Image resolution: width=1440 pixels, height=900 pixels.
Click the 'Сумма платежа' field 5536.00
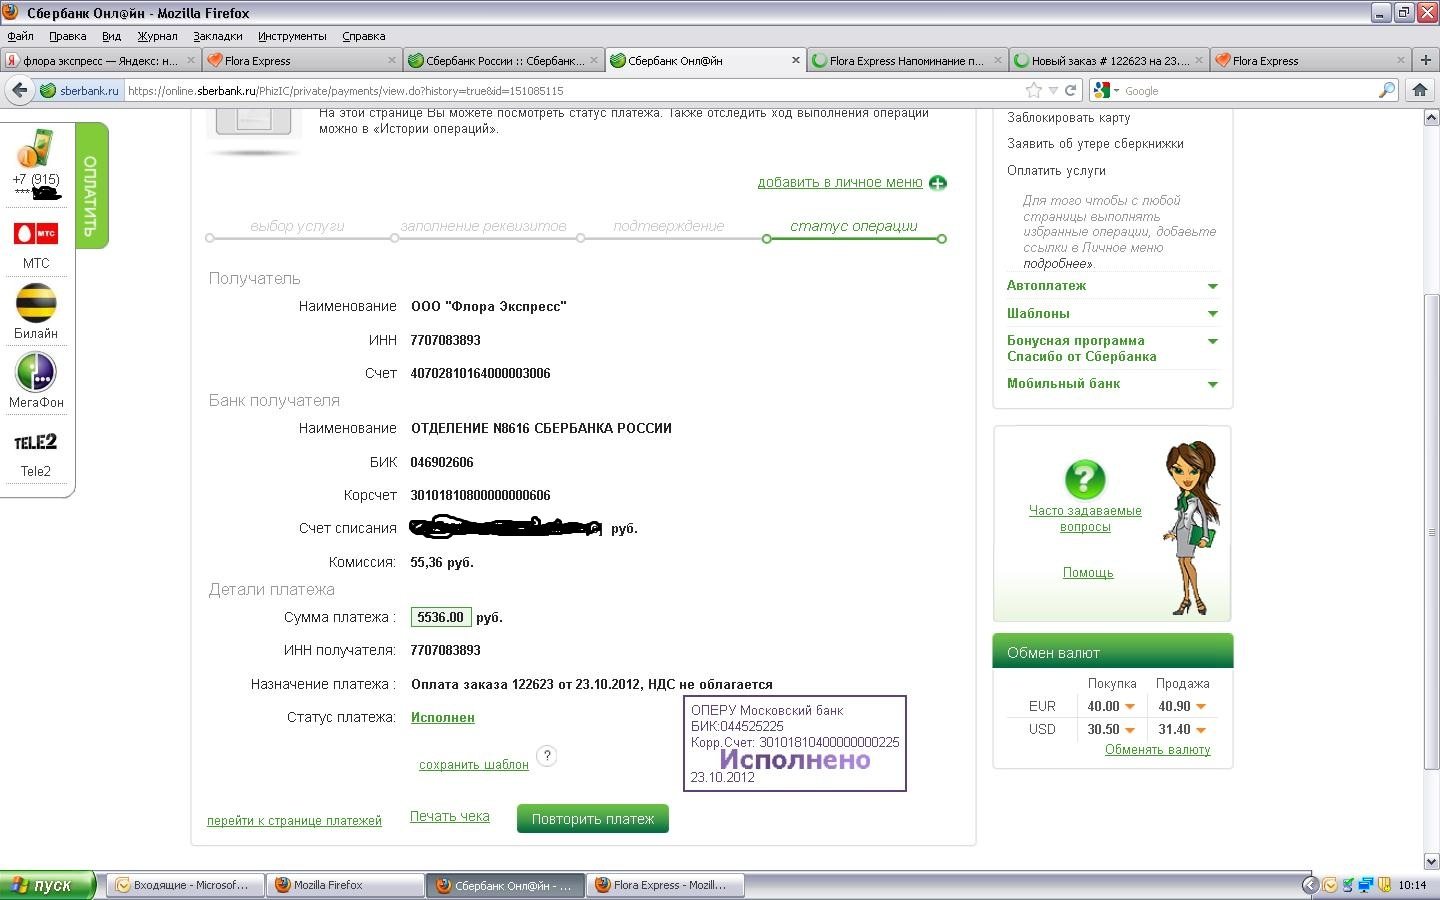[440, 617]
